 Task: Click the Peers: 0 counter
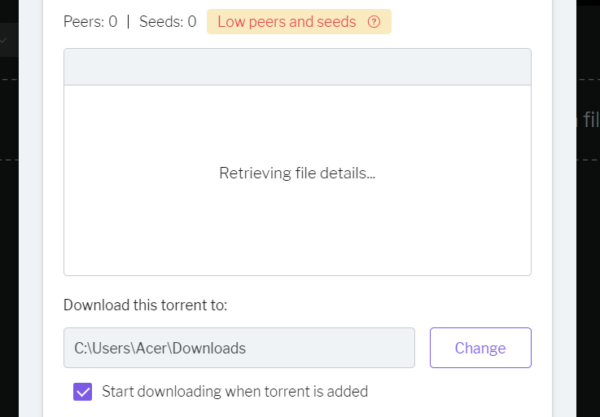[x=90, y=22]
